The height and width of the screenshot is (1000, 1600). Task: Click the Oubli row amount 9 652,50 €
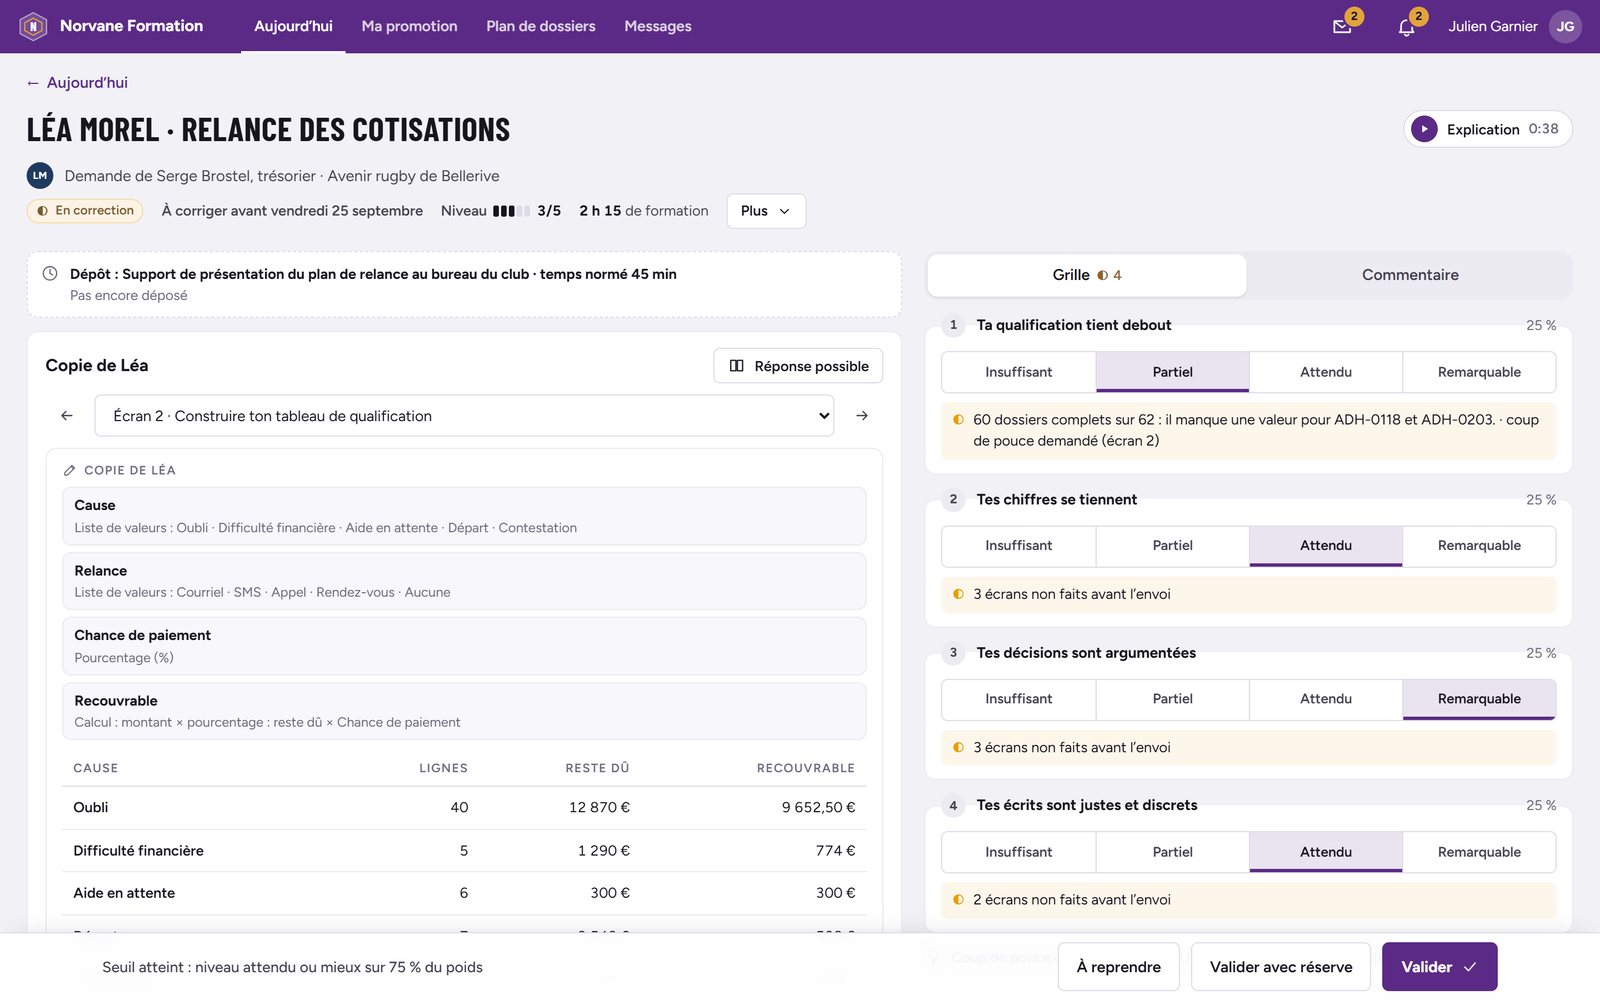click(818, 808)
